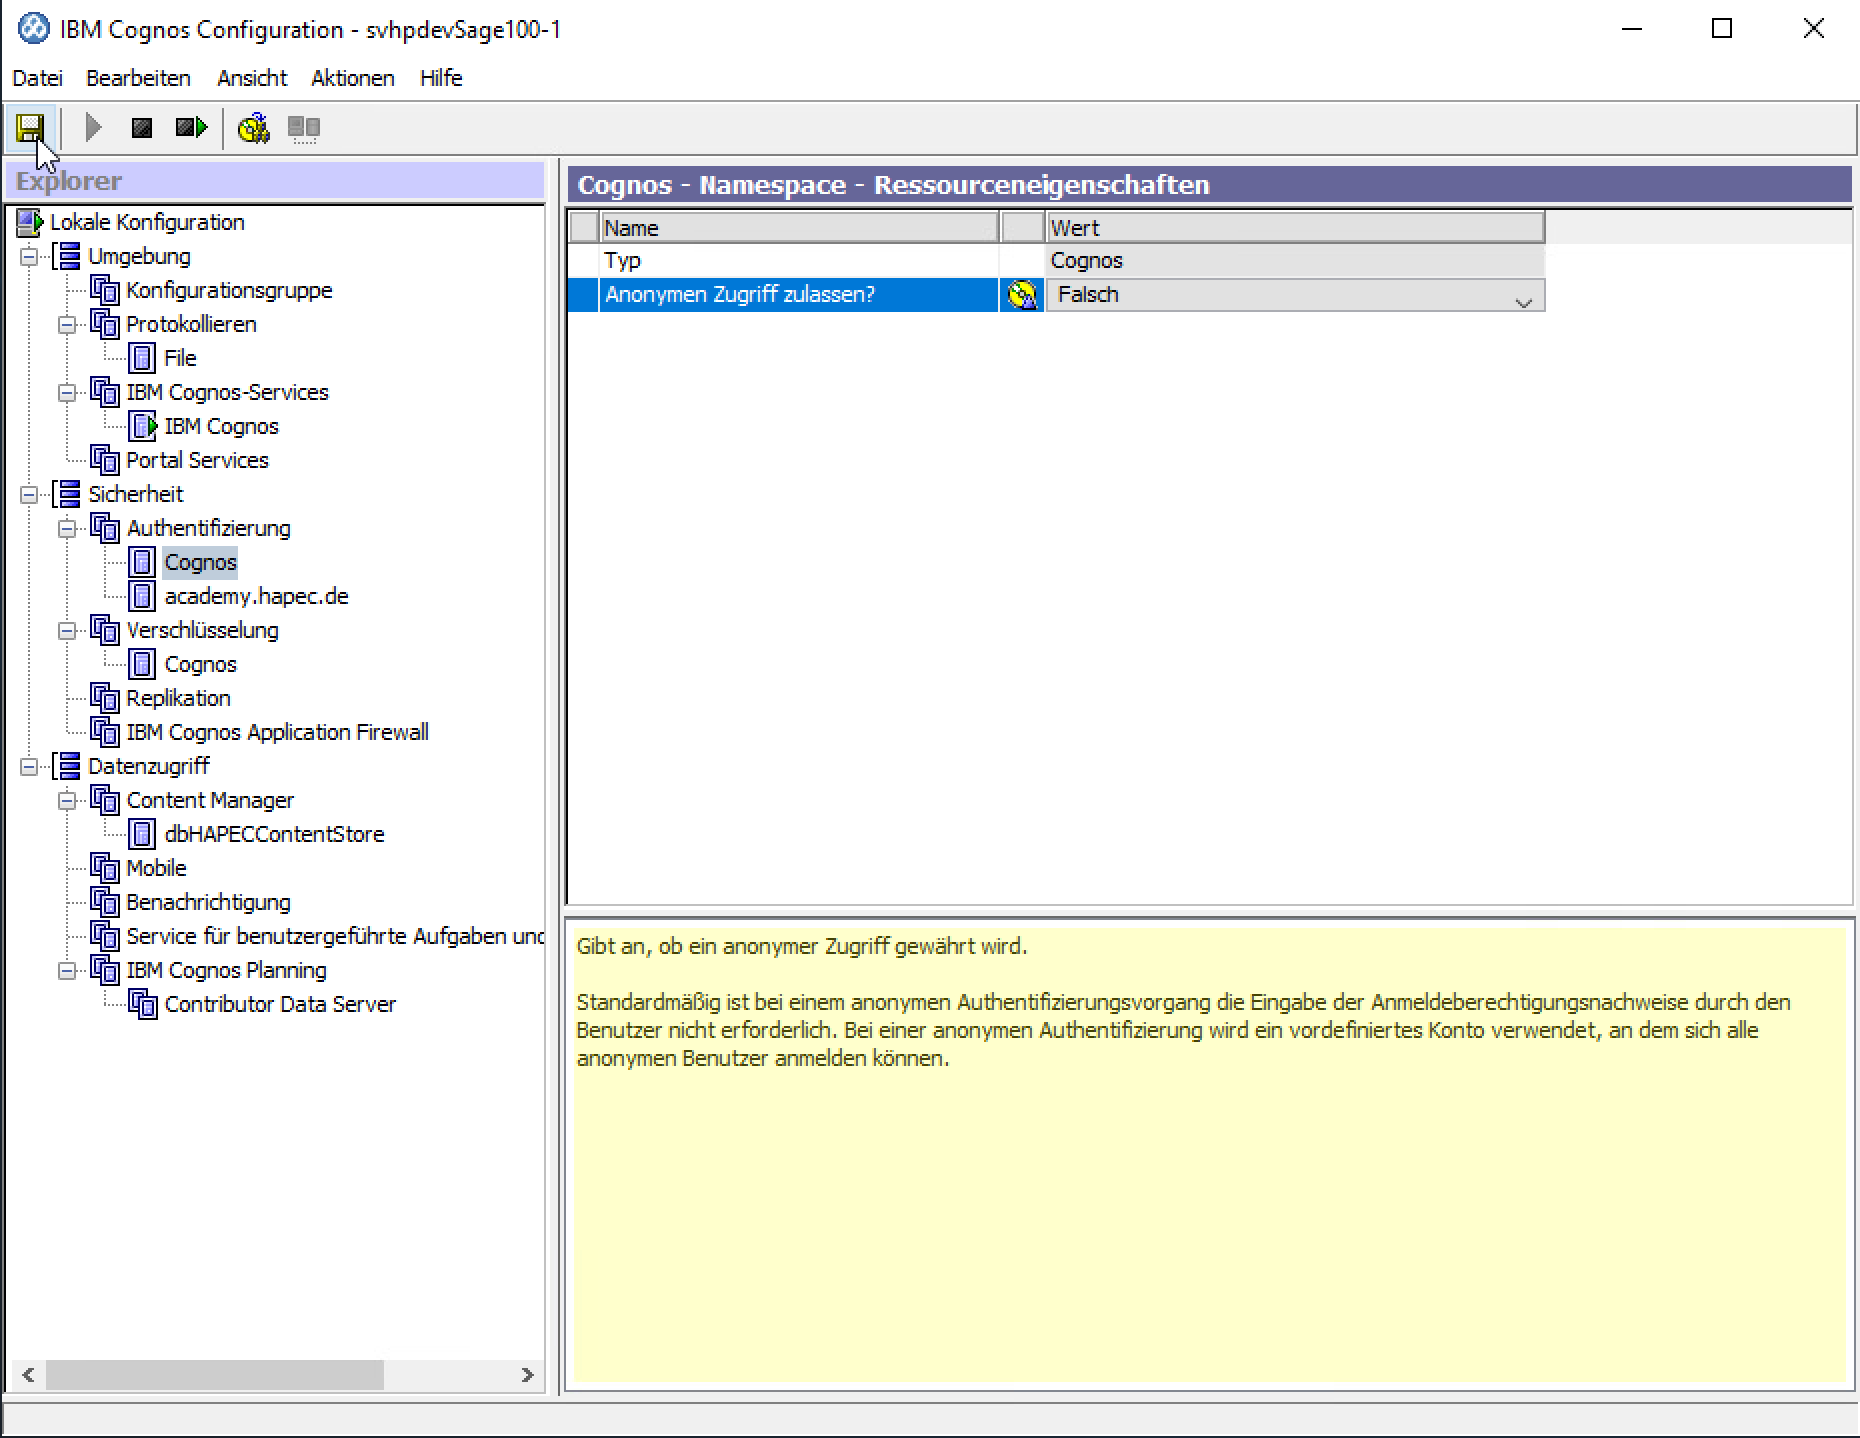Collapse the Authentifizierung branch
The image size is (1860, 1438).
coord(67,529)
